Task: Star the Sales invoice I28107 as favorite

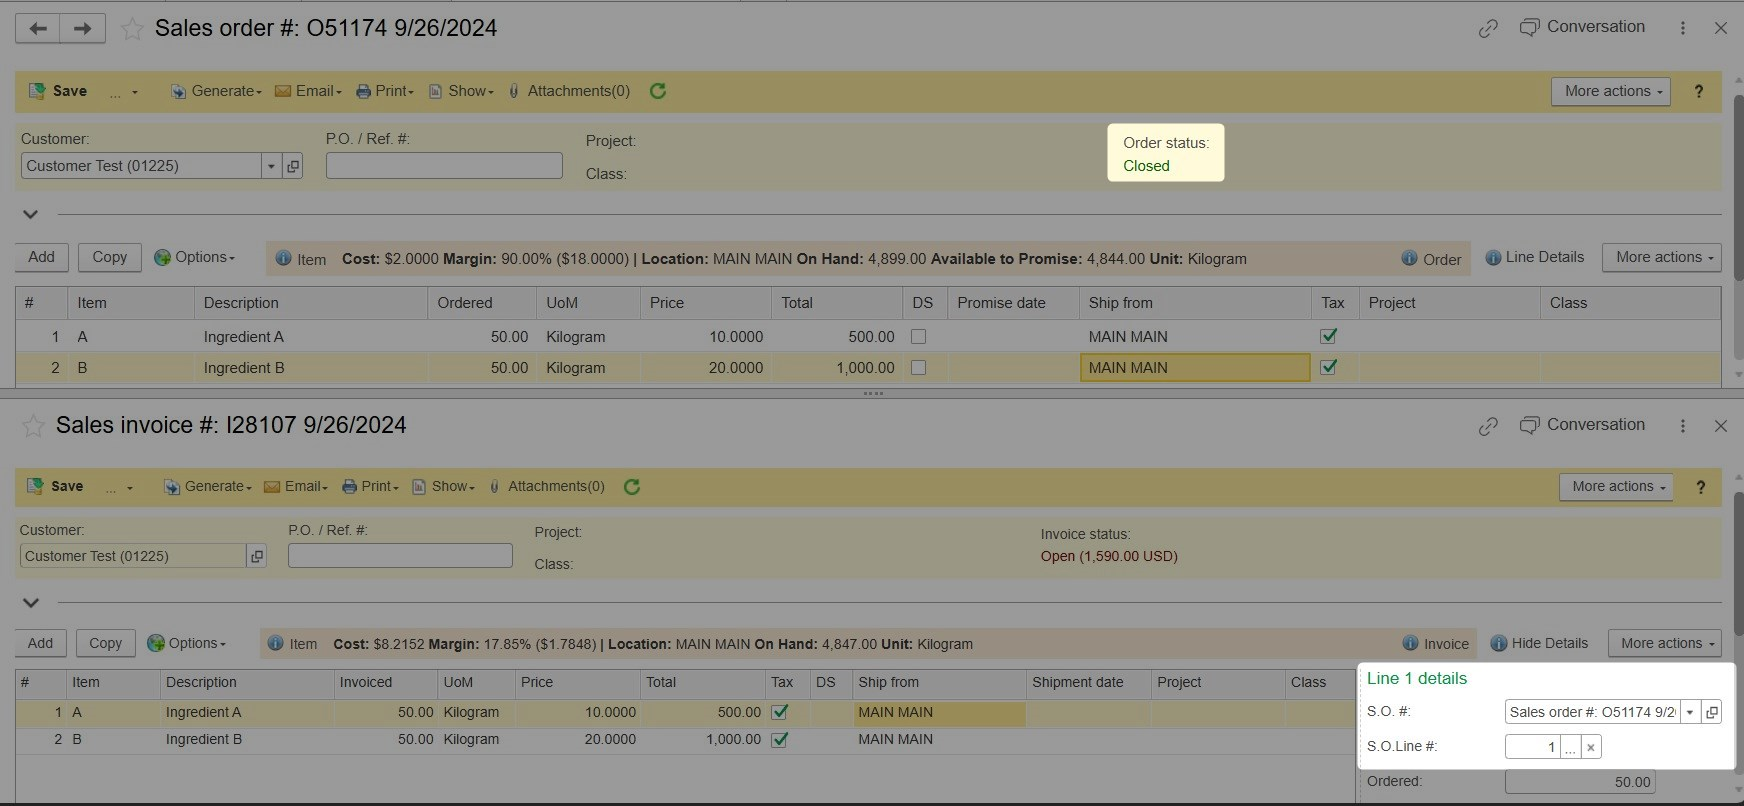Action: [33, 426]
